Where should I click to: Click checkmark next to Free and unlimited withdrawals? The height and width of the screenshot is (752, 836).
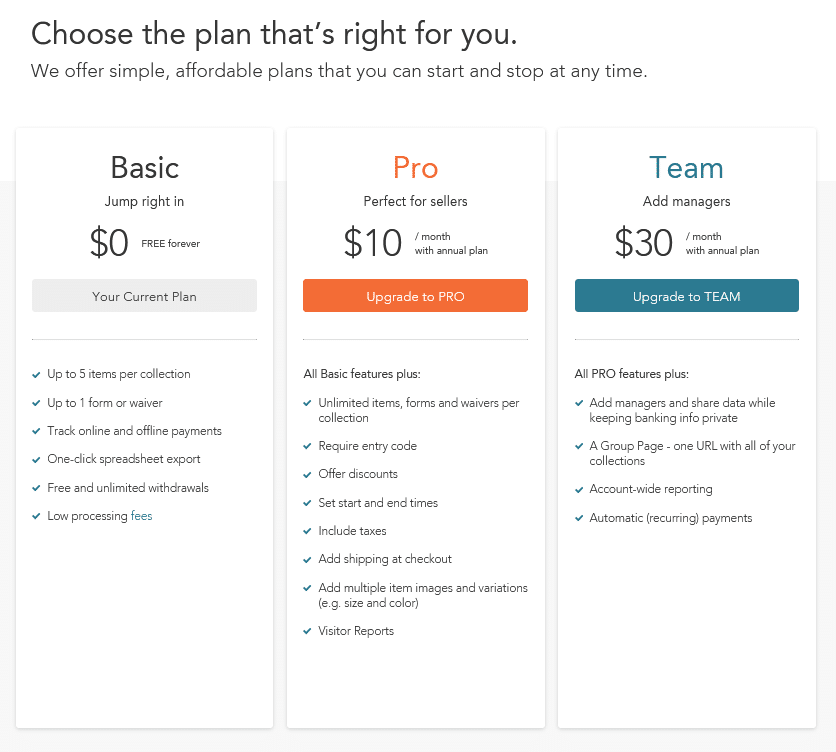36,488
